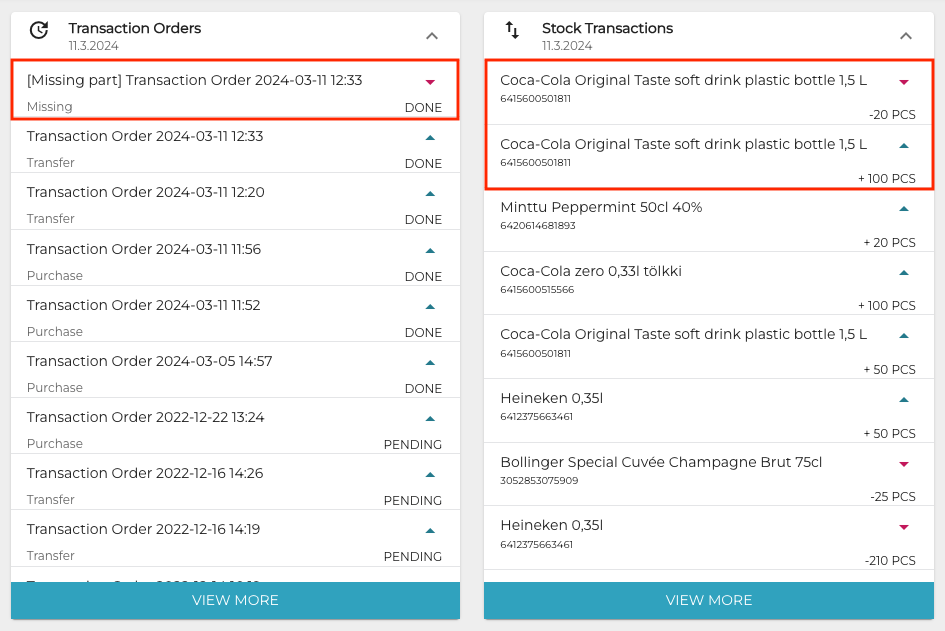The width and height of the screenshot is (945, 631).
Task: Open Transaction Order 2024-03-05 14:57
Action: (x=150, y=361)
